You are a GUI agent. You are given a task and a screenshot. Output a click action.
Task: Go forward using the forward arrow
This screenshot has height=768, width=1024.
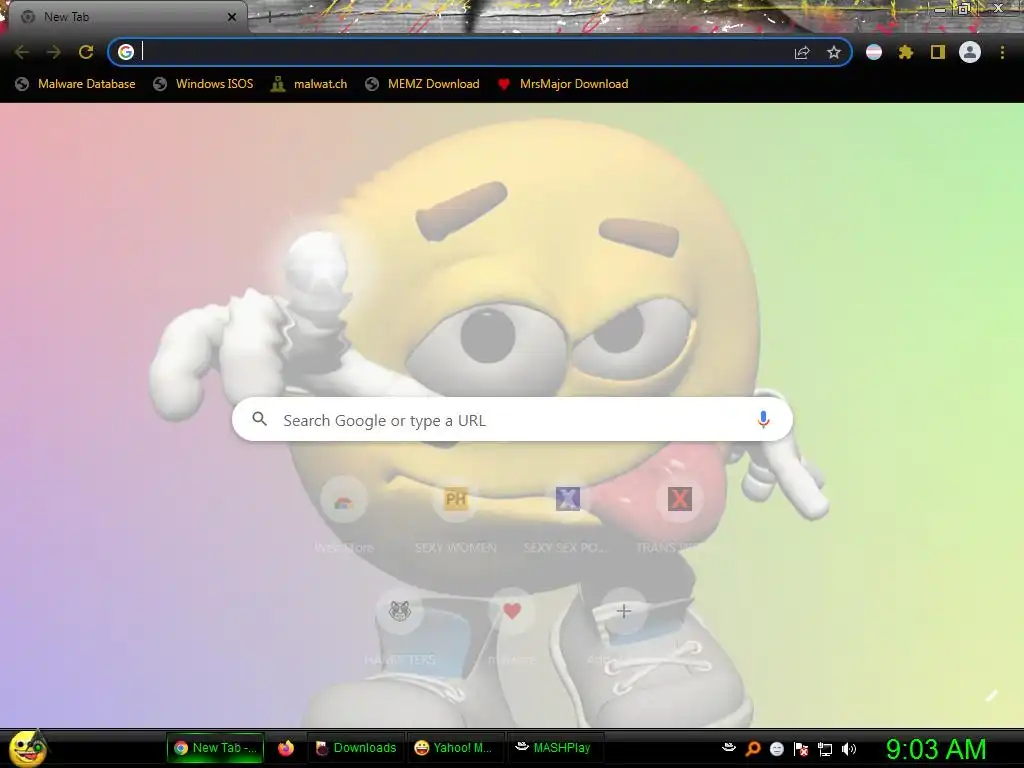click(54, 52)
